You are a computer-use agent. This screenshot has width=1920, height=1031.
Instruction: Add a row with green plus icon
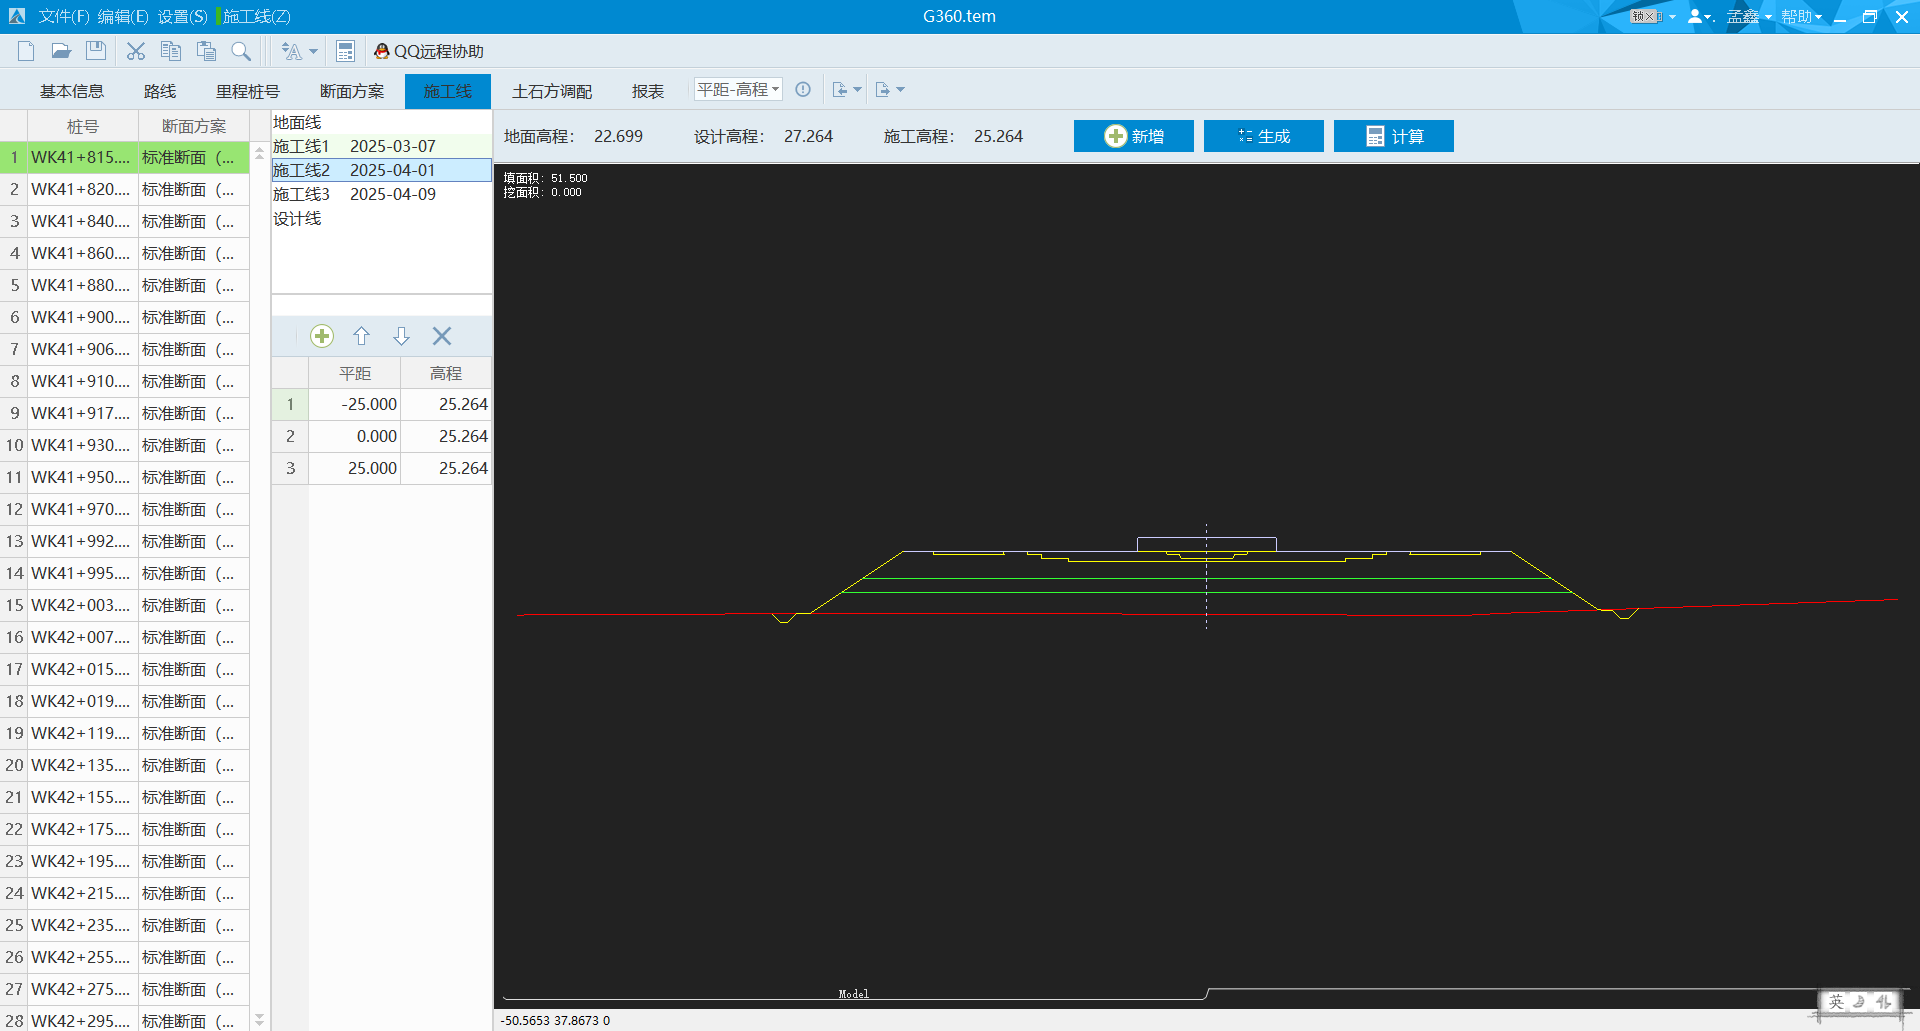tap(322, 336)
